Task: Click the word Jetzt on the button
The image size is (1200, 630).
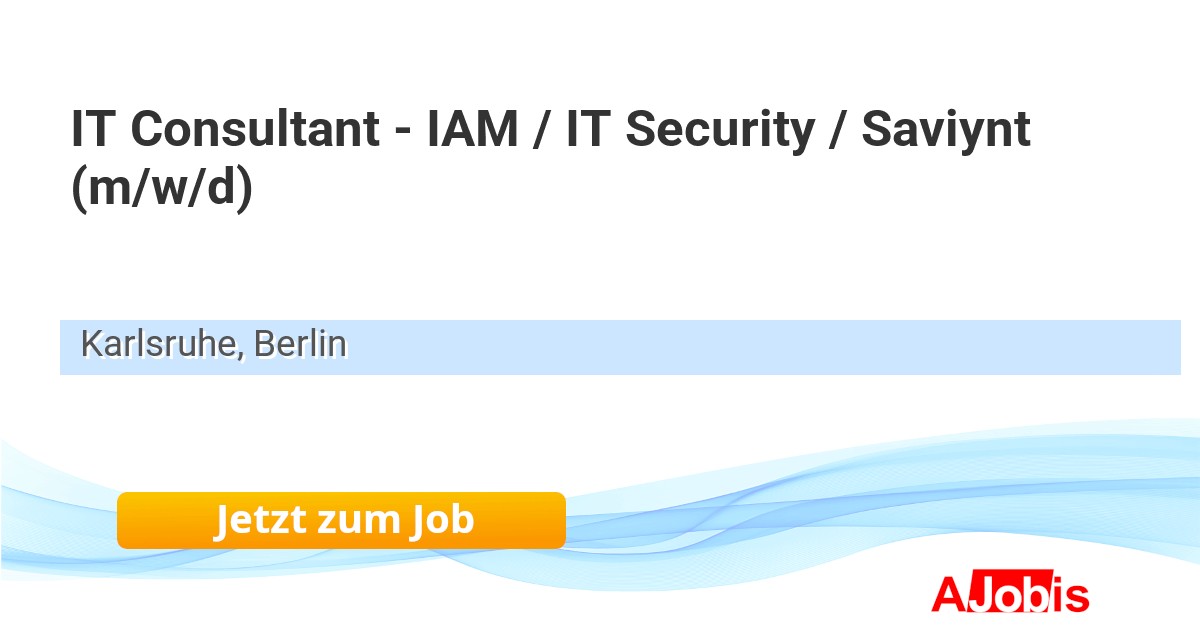Action: 260,520
